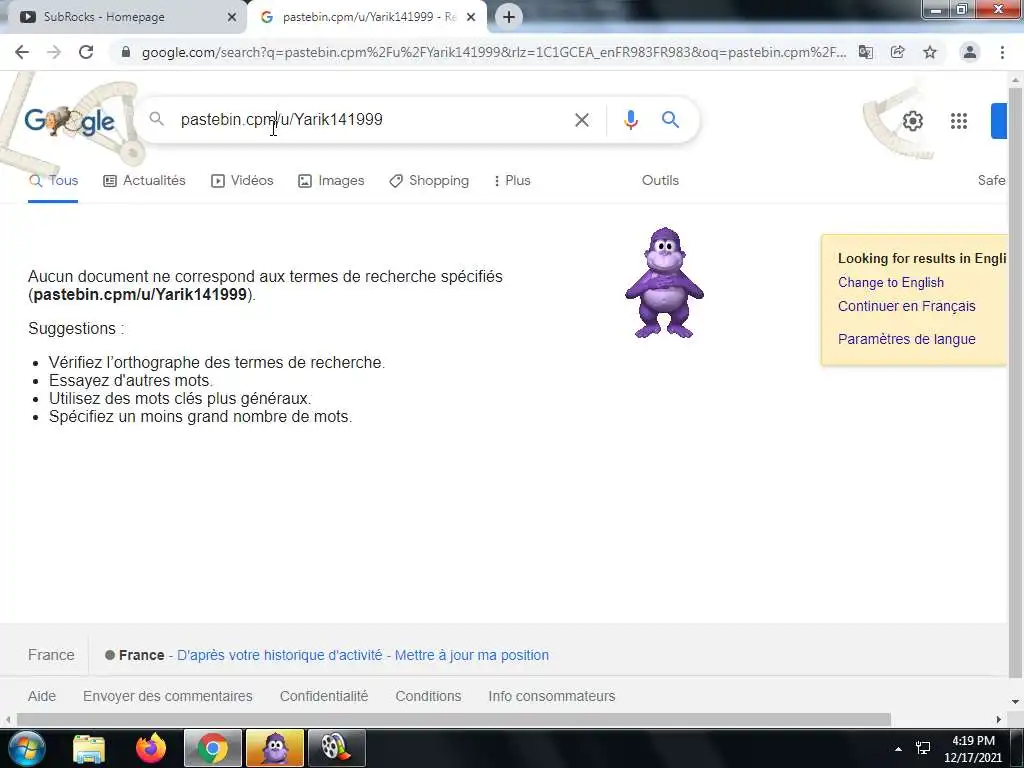Share this page icon
This screenshot has width=1024, height=768.
(x=898, y=52)
